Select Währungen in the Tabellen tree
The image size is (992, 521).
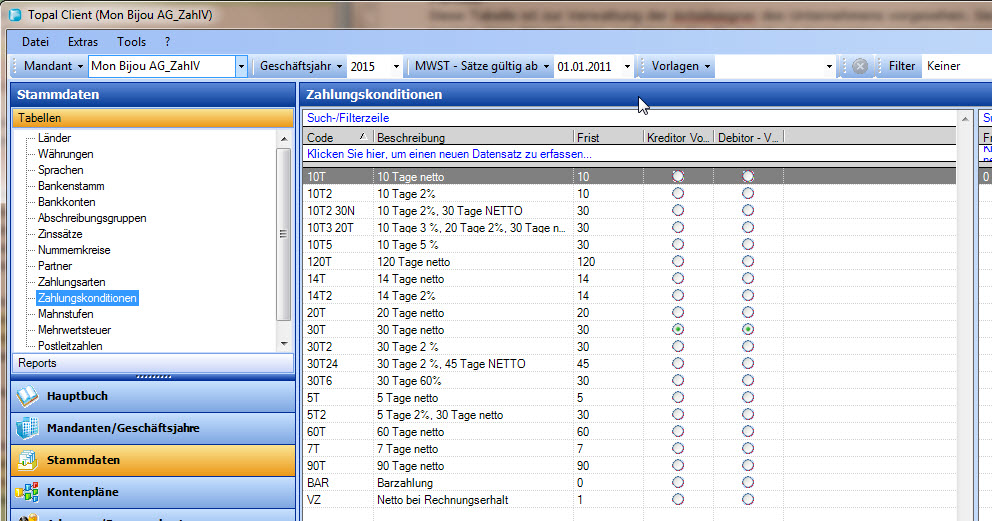point(66,154)
